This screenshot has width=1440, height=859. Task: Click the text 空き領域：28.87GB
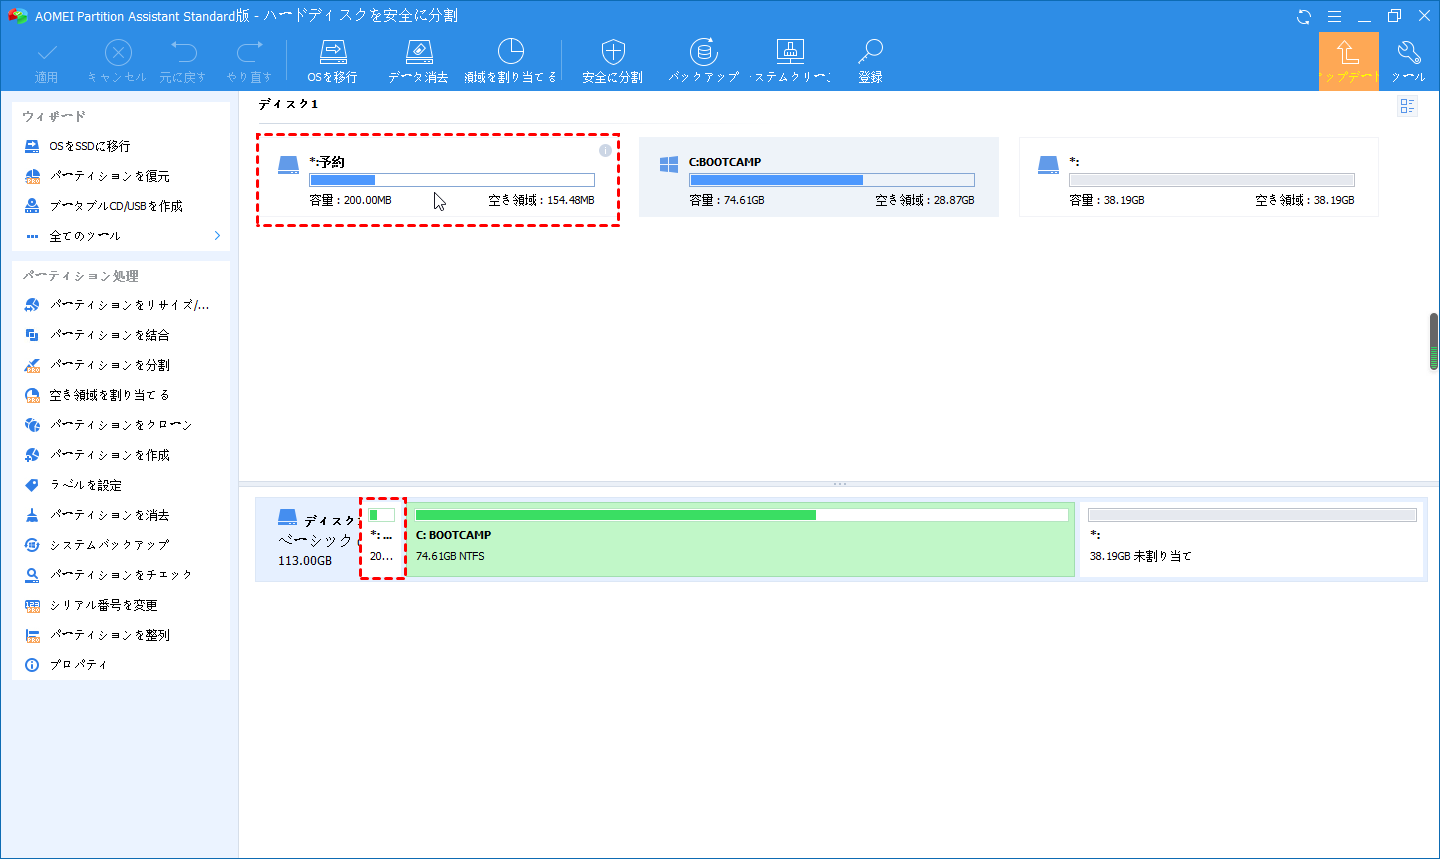[925, 200]
